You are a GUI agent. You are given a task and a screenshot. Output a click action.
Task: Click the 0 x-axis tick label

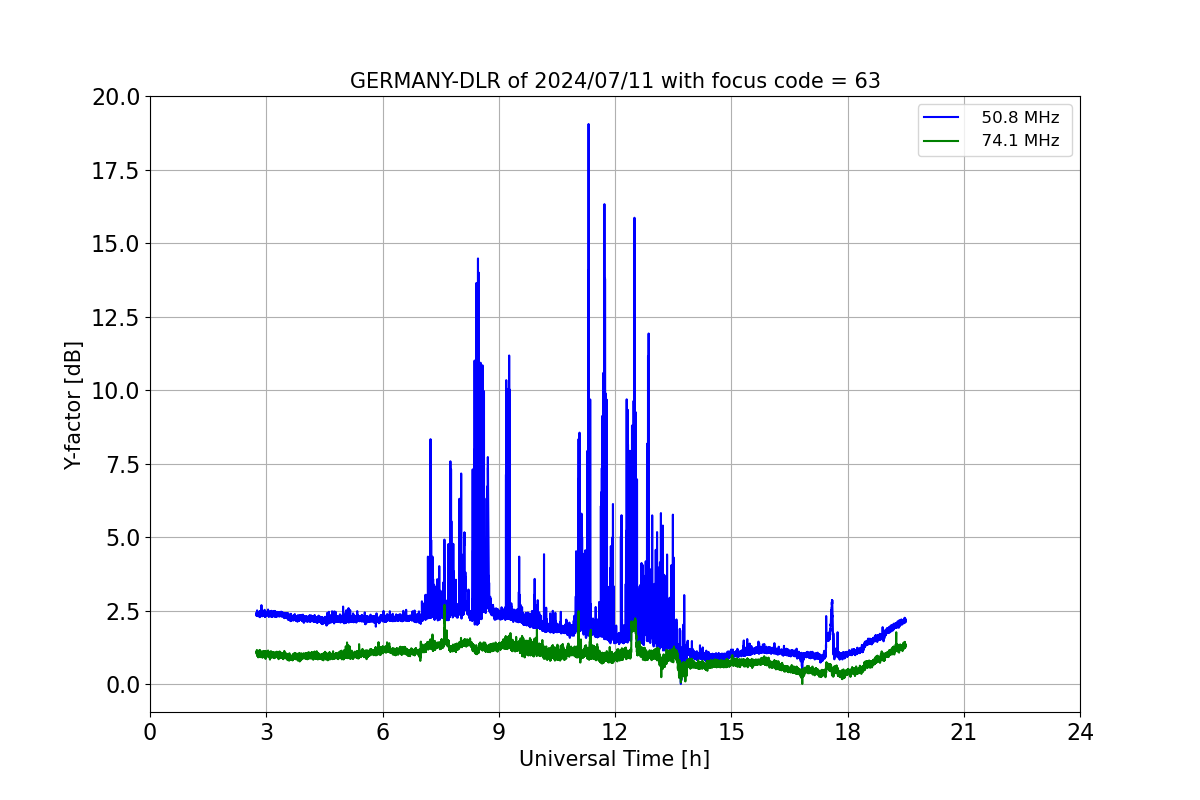coord(150,732)
